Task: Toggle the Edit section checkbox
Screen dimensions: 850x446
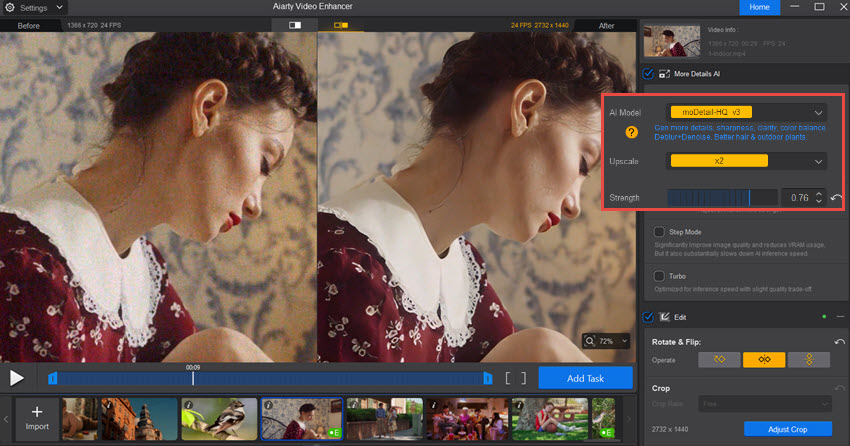Action: click(648, 317)
